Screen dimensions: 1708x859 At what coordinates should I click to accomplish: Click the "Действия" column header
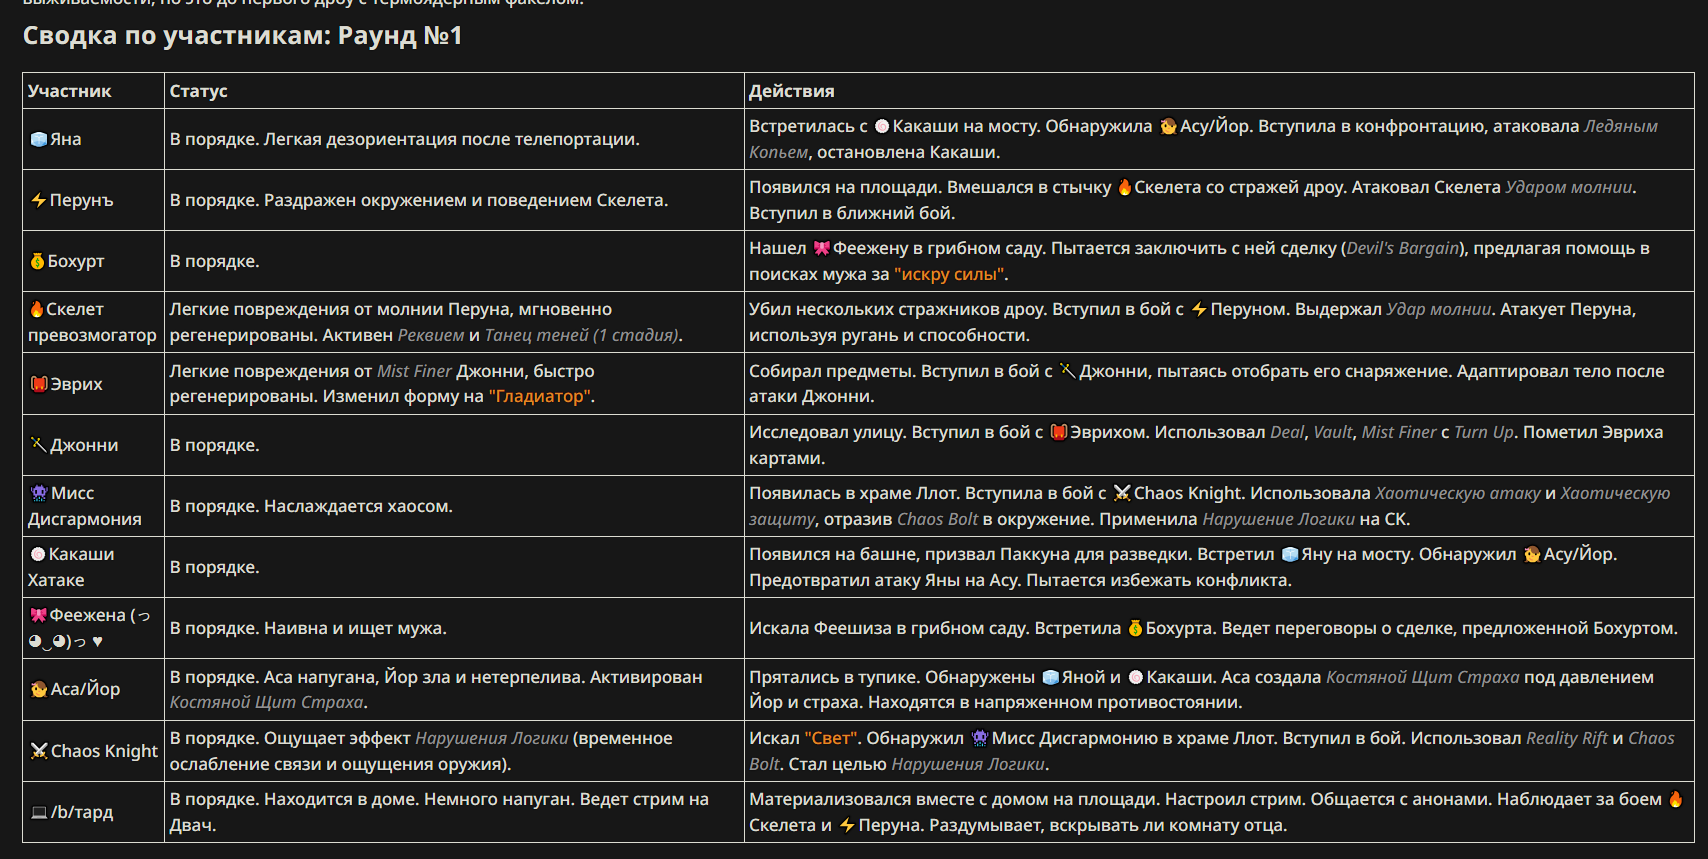tap(792, 91)
